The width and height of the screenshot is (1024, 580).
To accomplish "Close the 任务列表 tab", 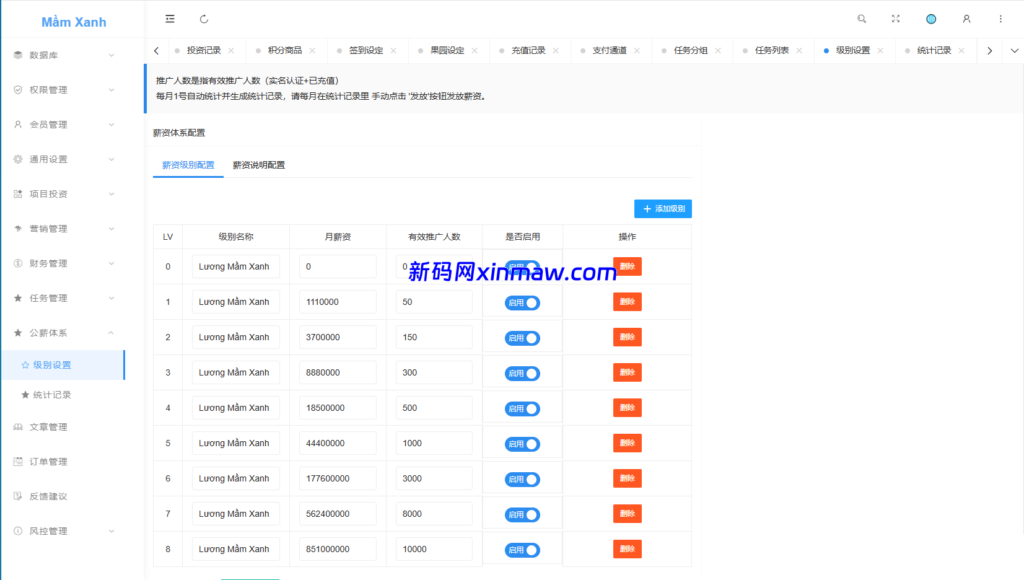I will [x=799, y=50].
